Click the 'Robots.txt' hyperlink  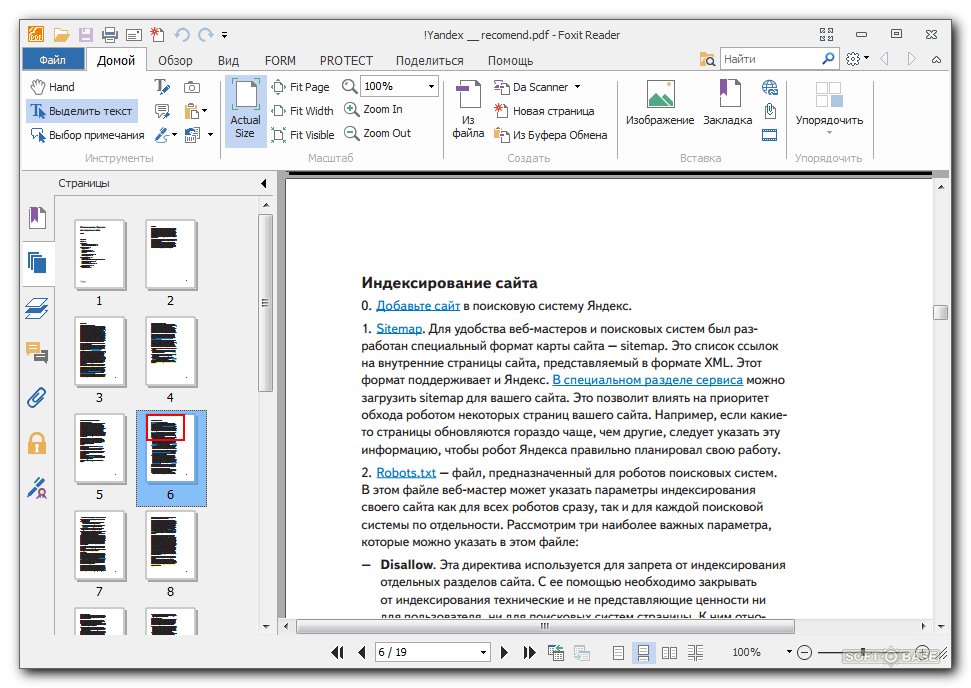(x=406, y=472)
